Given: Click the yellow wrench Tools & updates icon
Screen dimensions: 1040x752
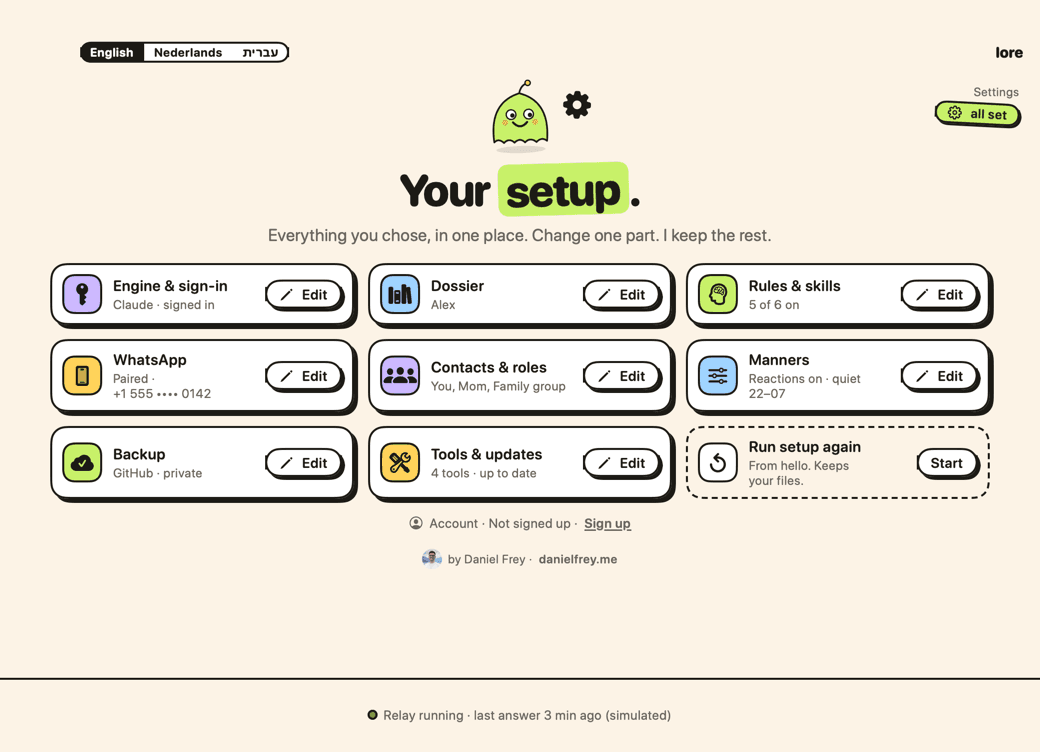Looking at the screenshot, I should click(400, 462).
